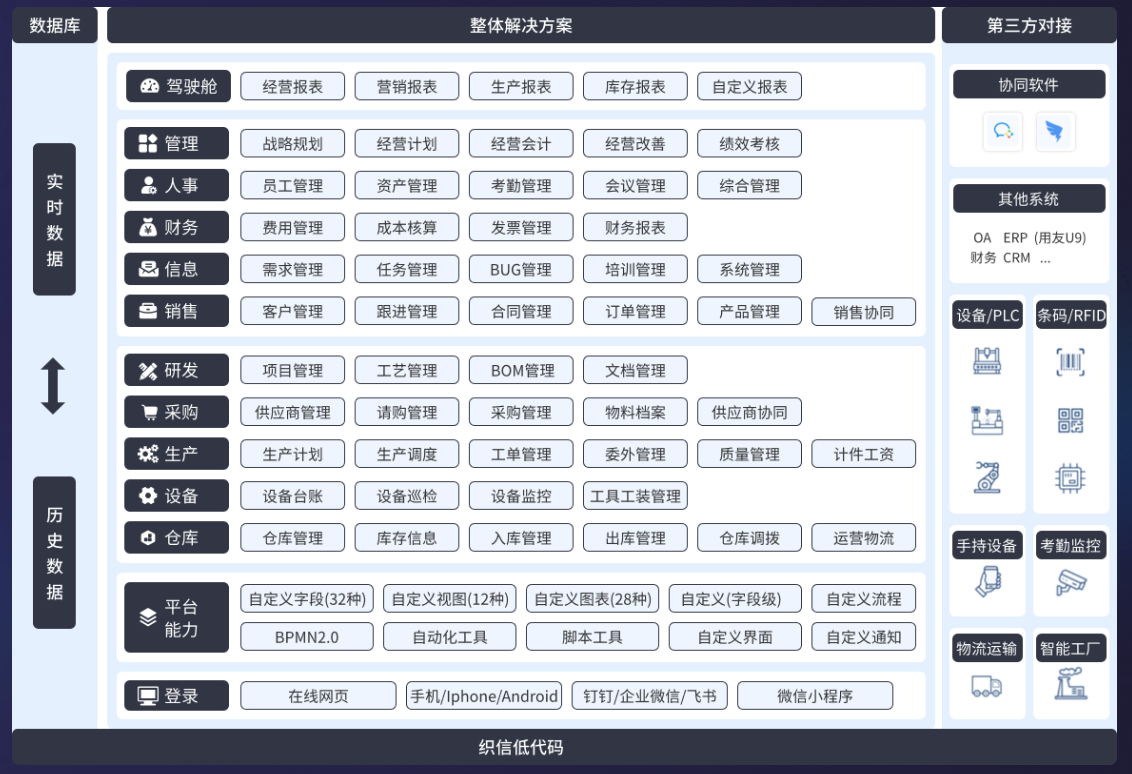The width and height of the screenshot is (1132, 774).
Task: Click the WeCom chat bubble icon
Action: coord(1002,132)
